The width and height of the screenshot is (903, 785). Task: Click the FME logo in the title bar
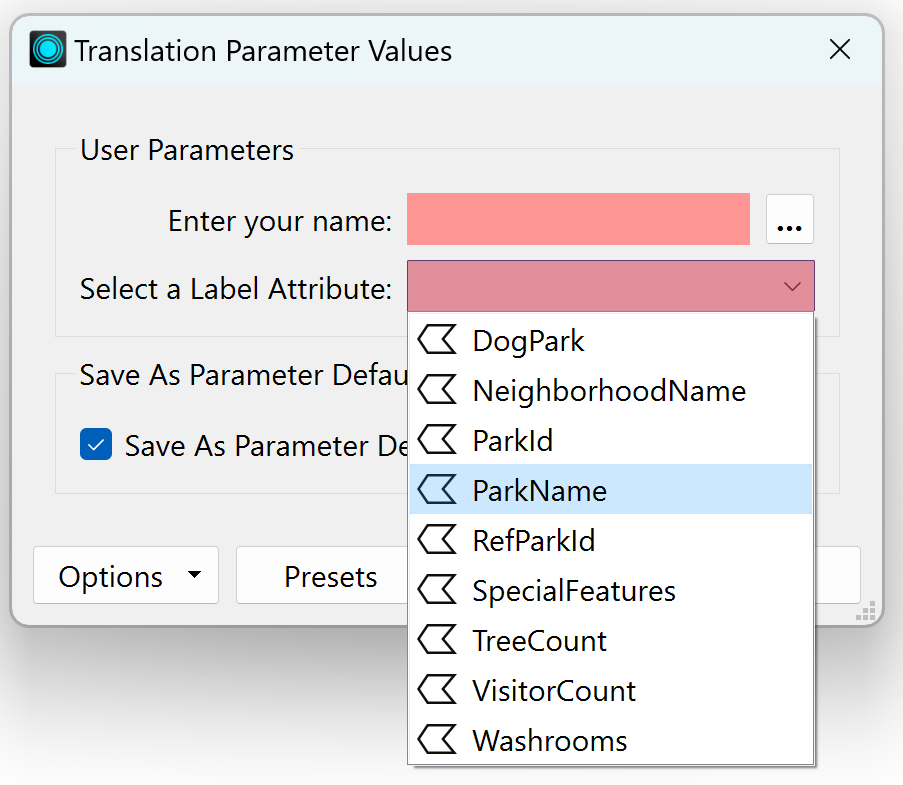pyautogui.click(x=48, y=48)
